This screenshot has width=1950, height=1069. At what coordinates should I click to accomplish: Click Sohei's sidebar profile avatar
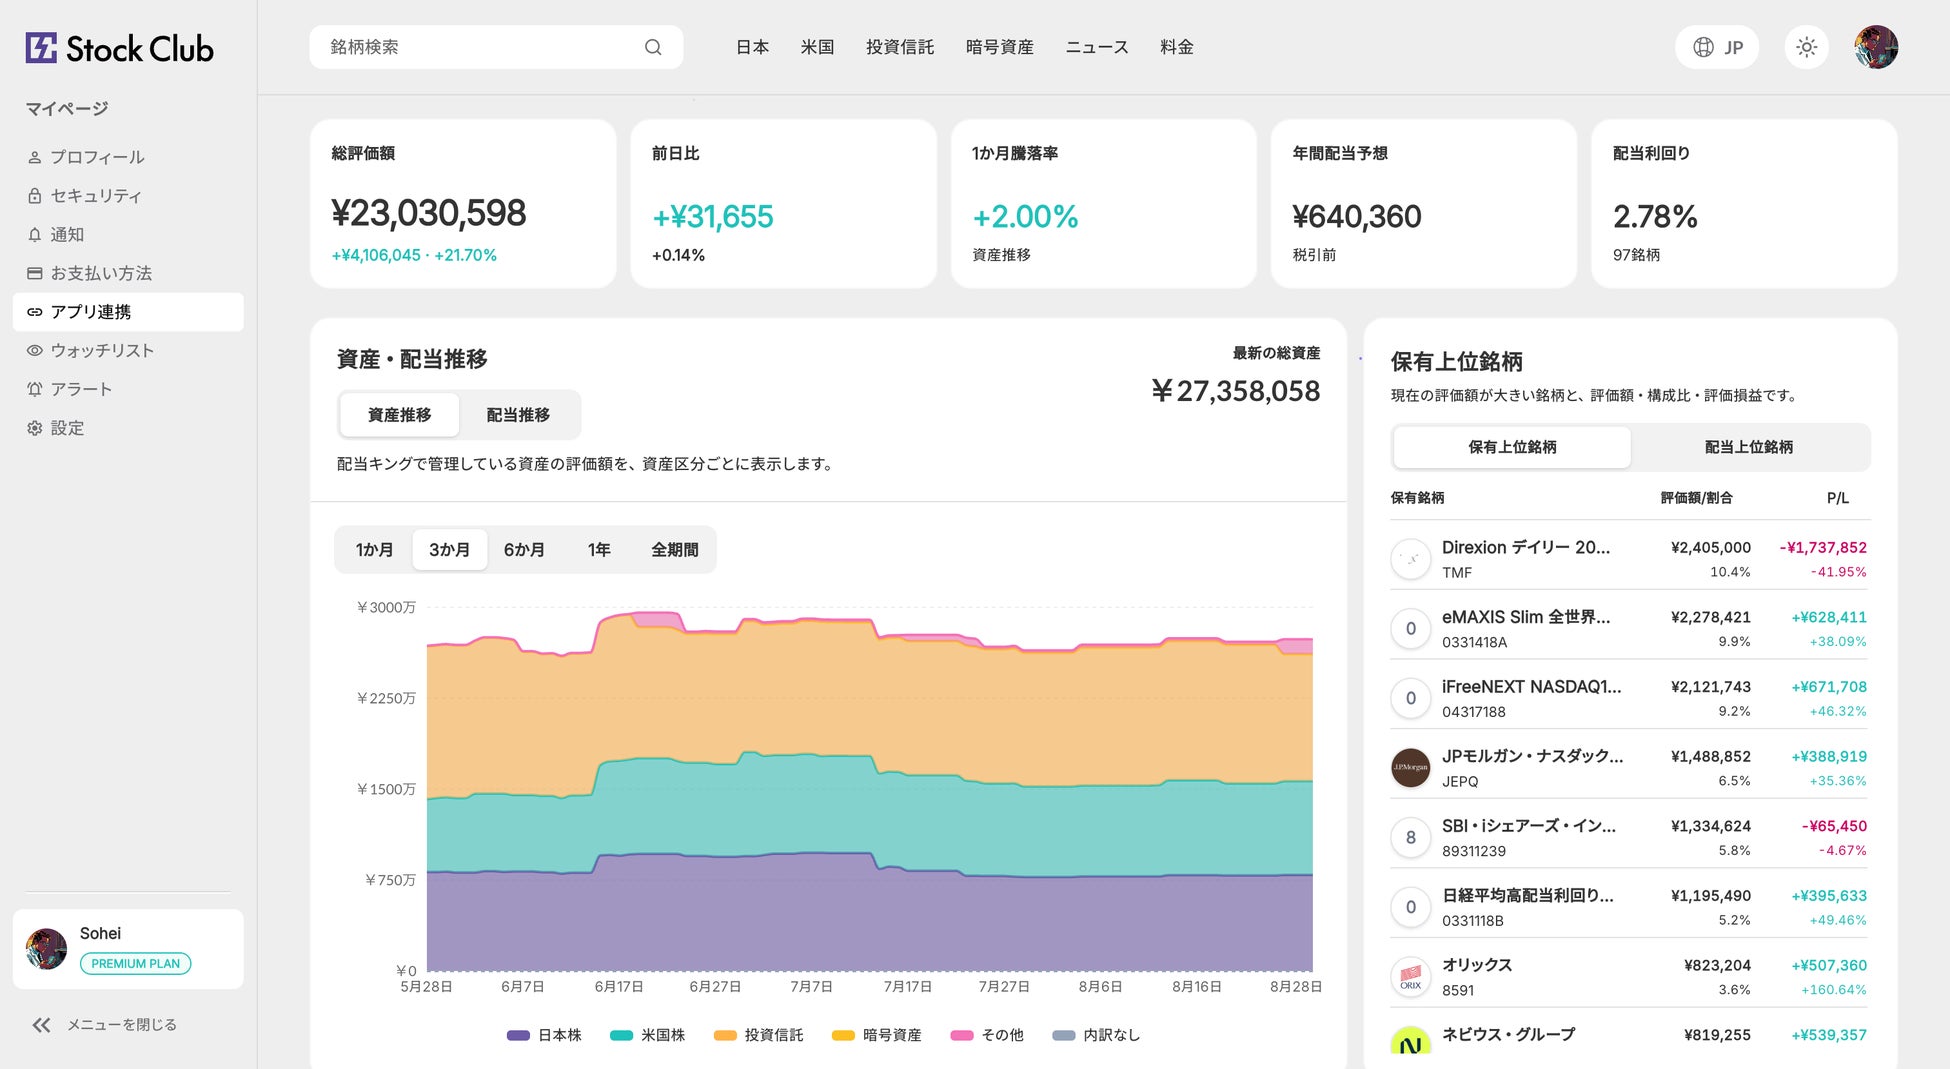(x=46, y=949)
